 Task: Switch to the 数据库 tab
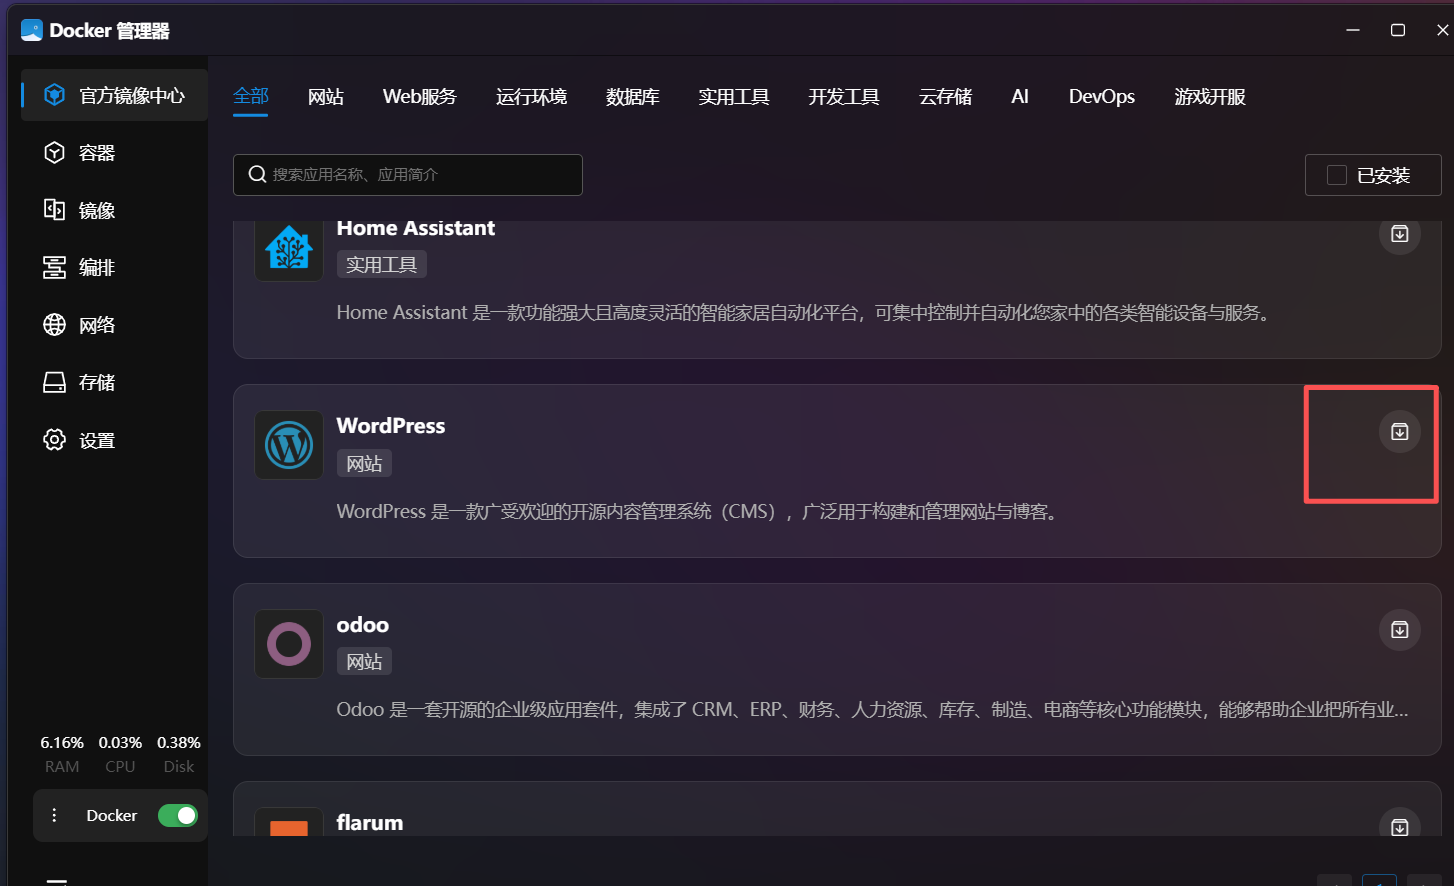633,96
